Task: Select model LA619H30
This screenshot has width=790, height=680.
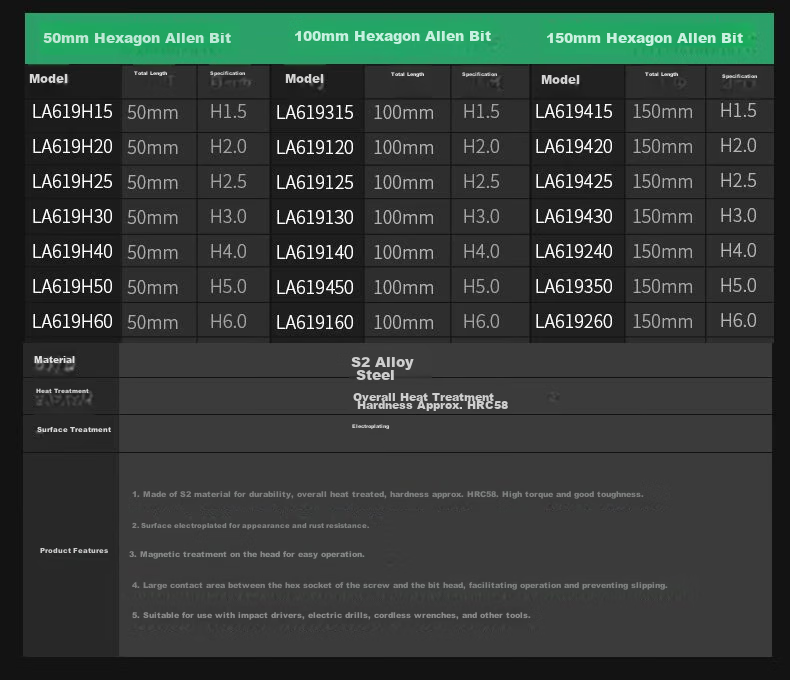Action: [72, 217]
